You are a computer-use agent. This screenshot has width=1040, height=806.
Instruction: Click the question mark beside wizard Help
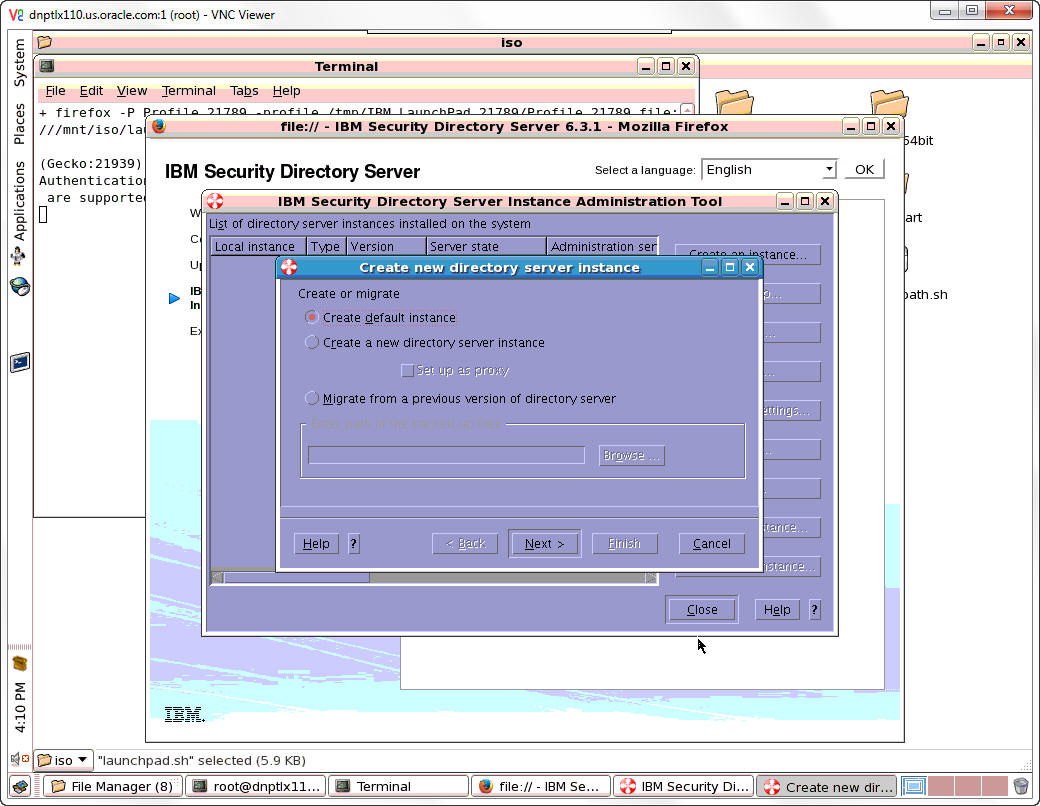point(354,543)
